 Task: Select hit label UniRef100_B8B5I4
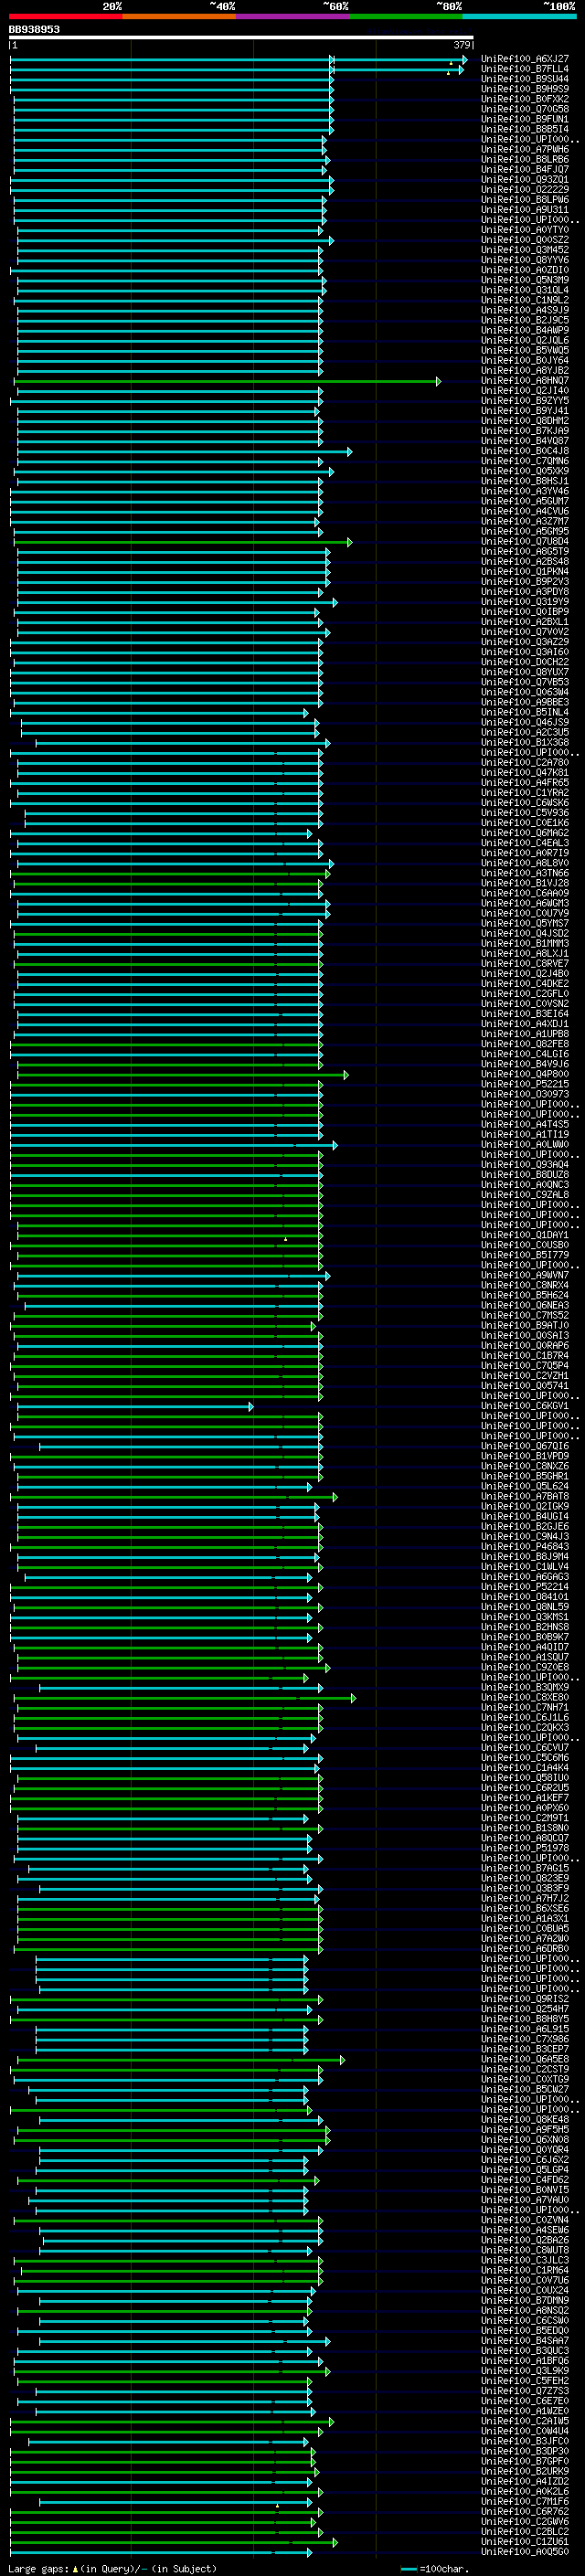(x=525, y=129)
